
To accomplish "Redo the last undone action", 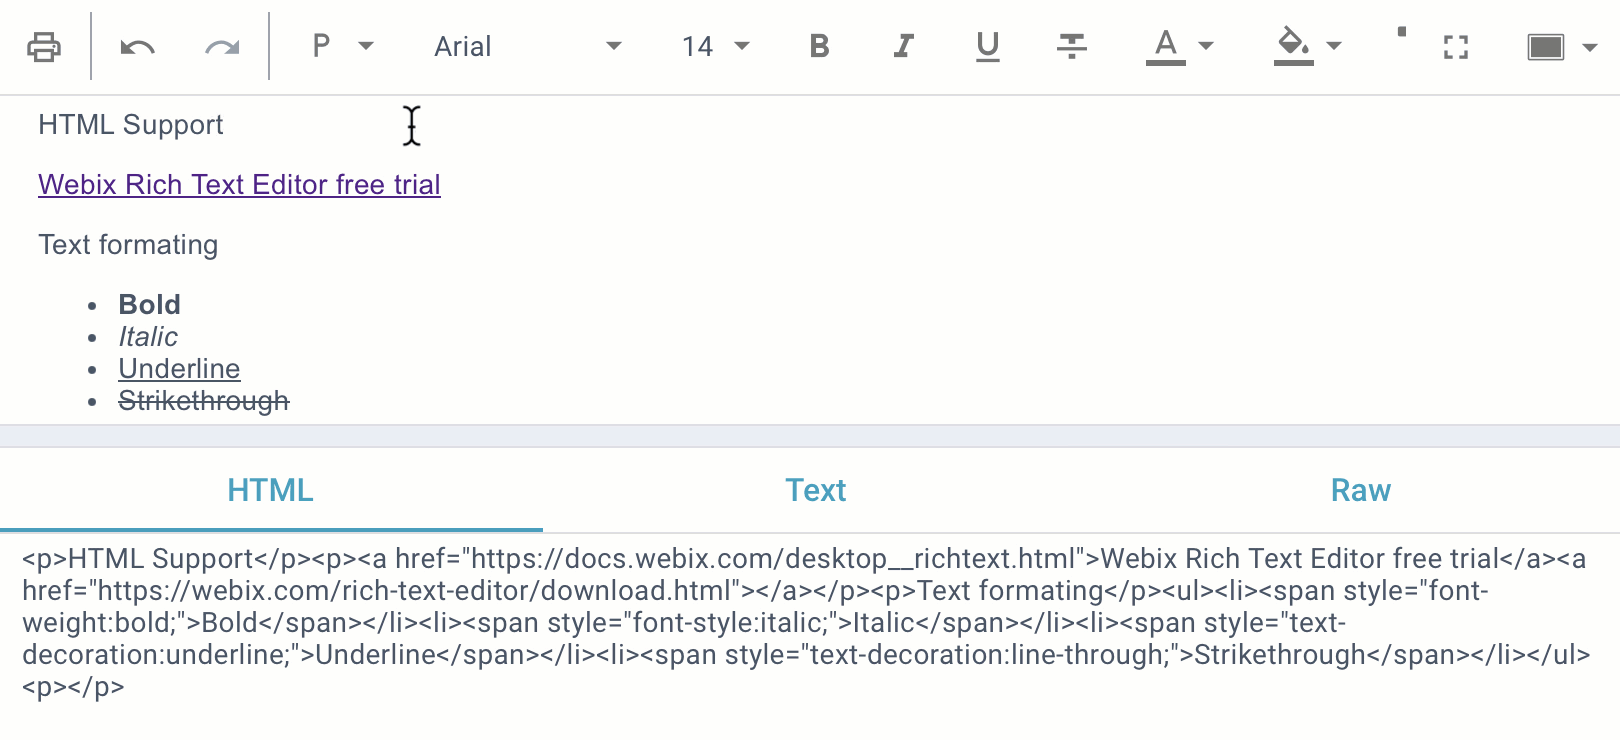I will [222, 47].
